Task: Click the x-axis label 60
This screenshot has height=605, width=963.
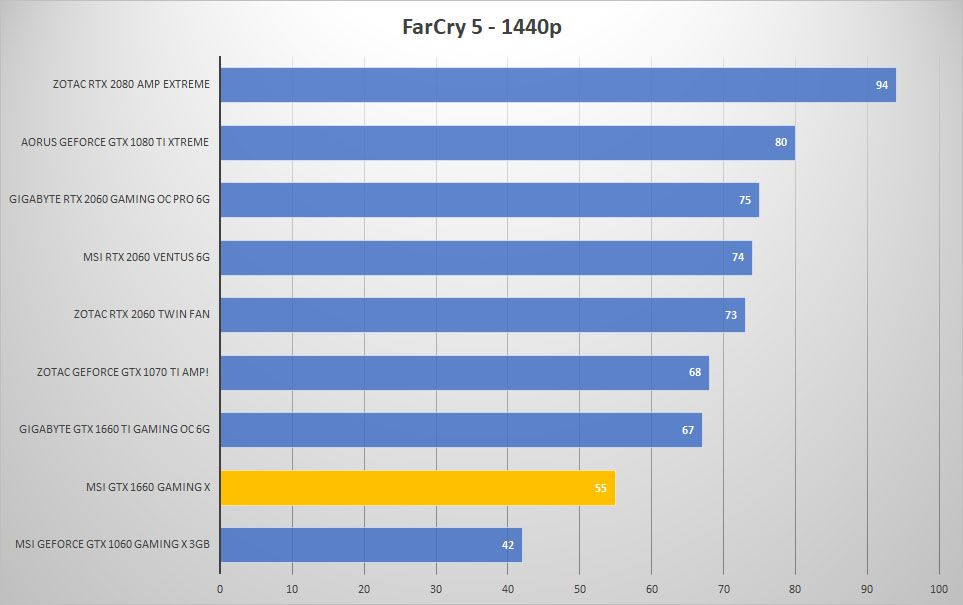Action: click(x=652, y=589)
